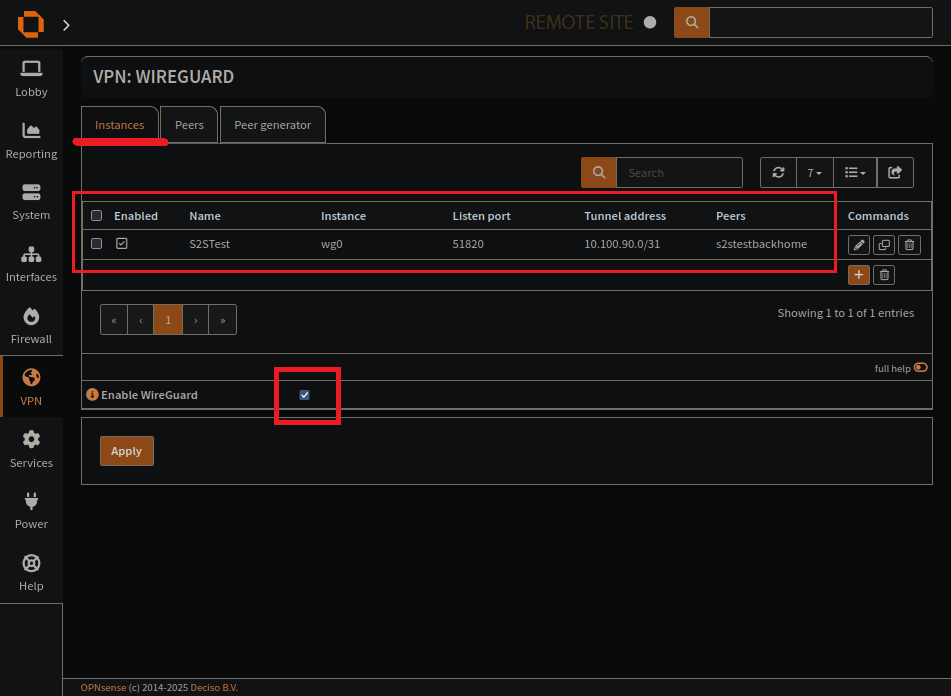Go to the previous page of results
Viewport: 951px width, 696px height.
click(x=141, y=320)
